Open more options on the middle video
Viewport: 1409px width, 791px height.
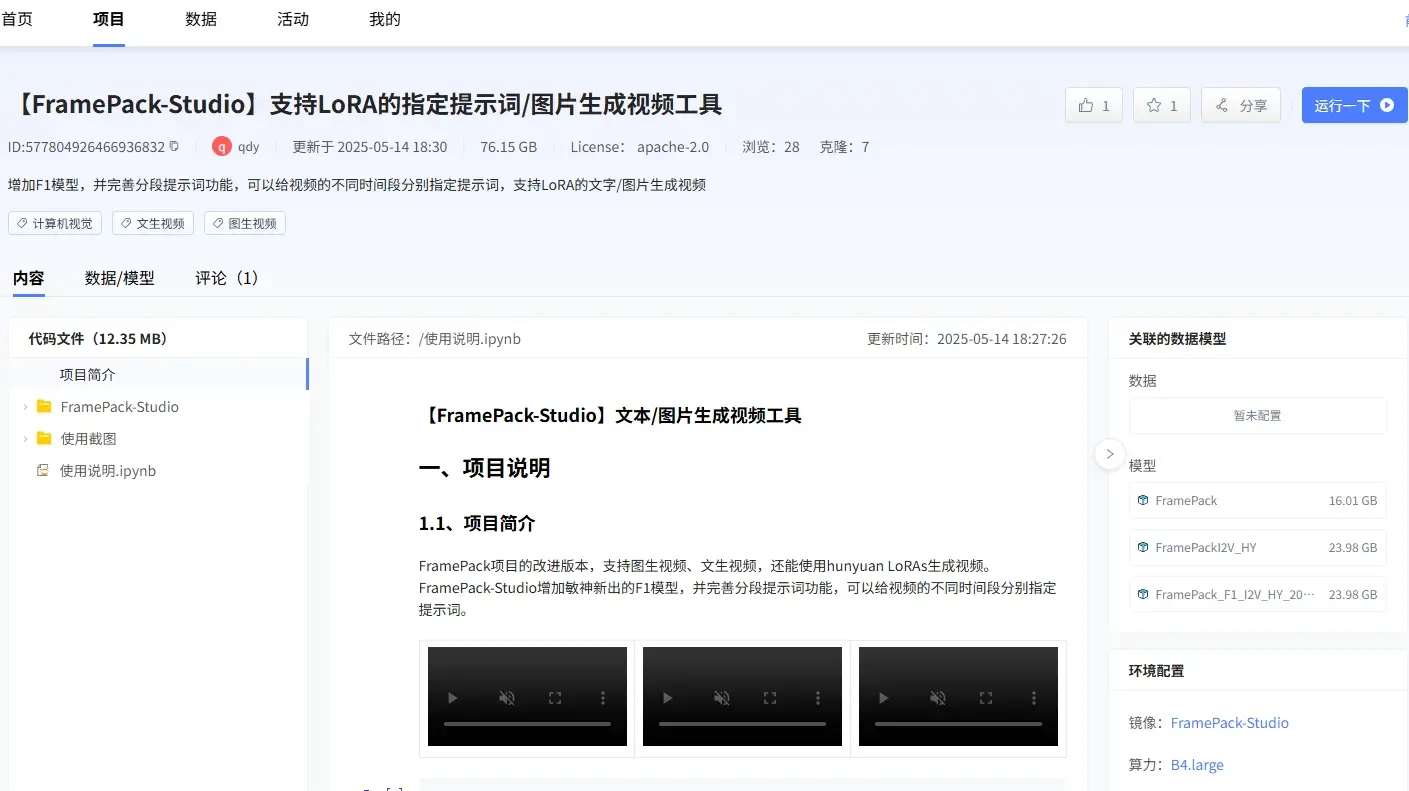[x=818, y=698]
